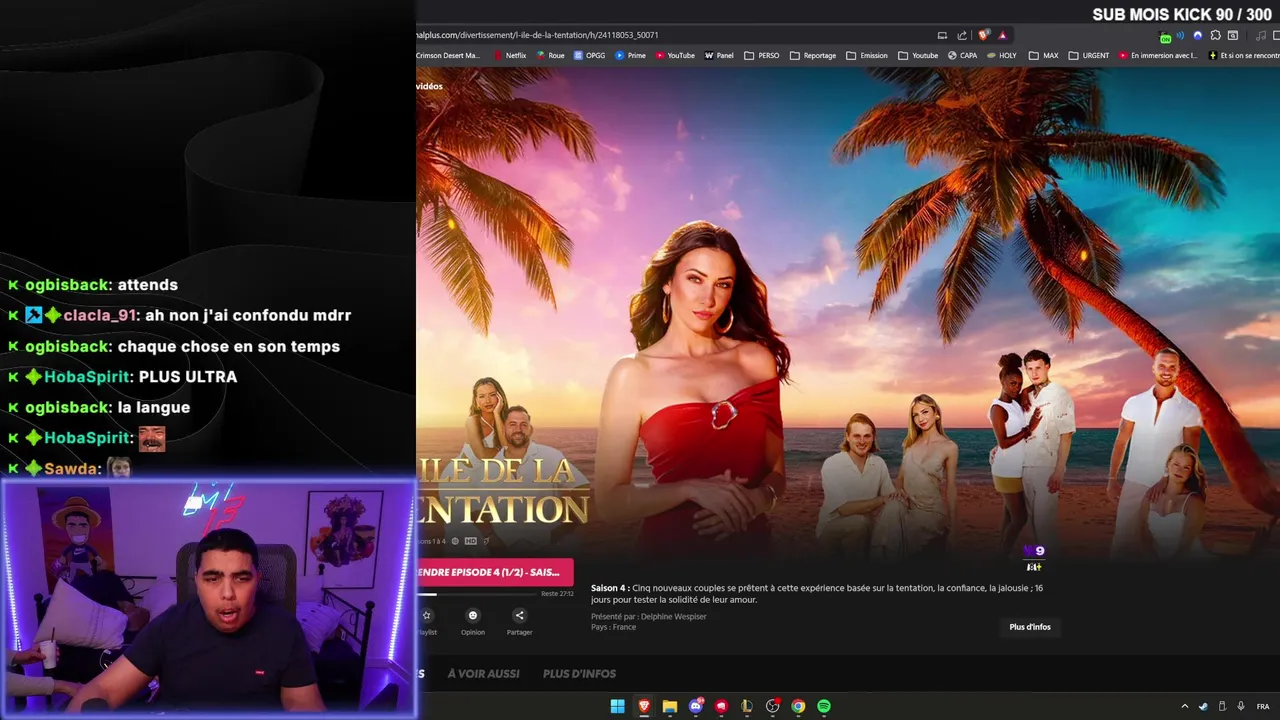
Task: Open the Netflix bookmark
Action: click(x=510, y=56)
